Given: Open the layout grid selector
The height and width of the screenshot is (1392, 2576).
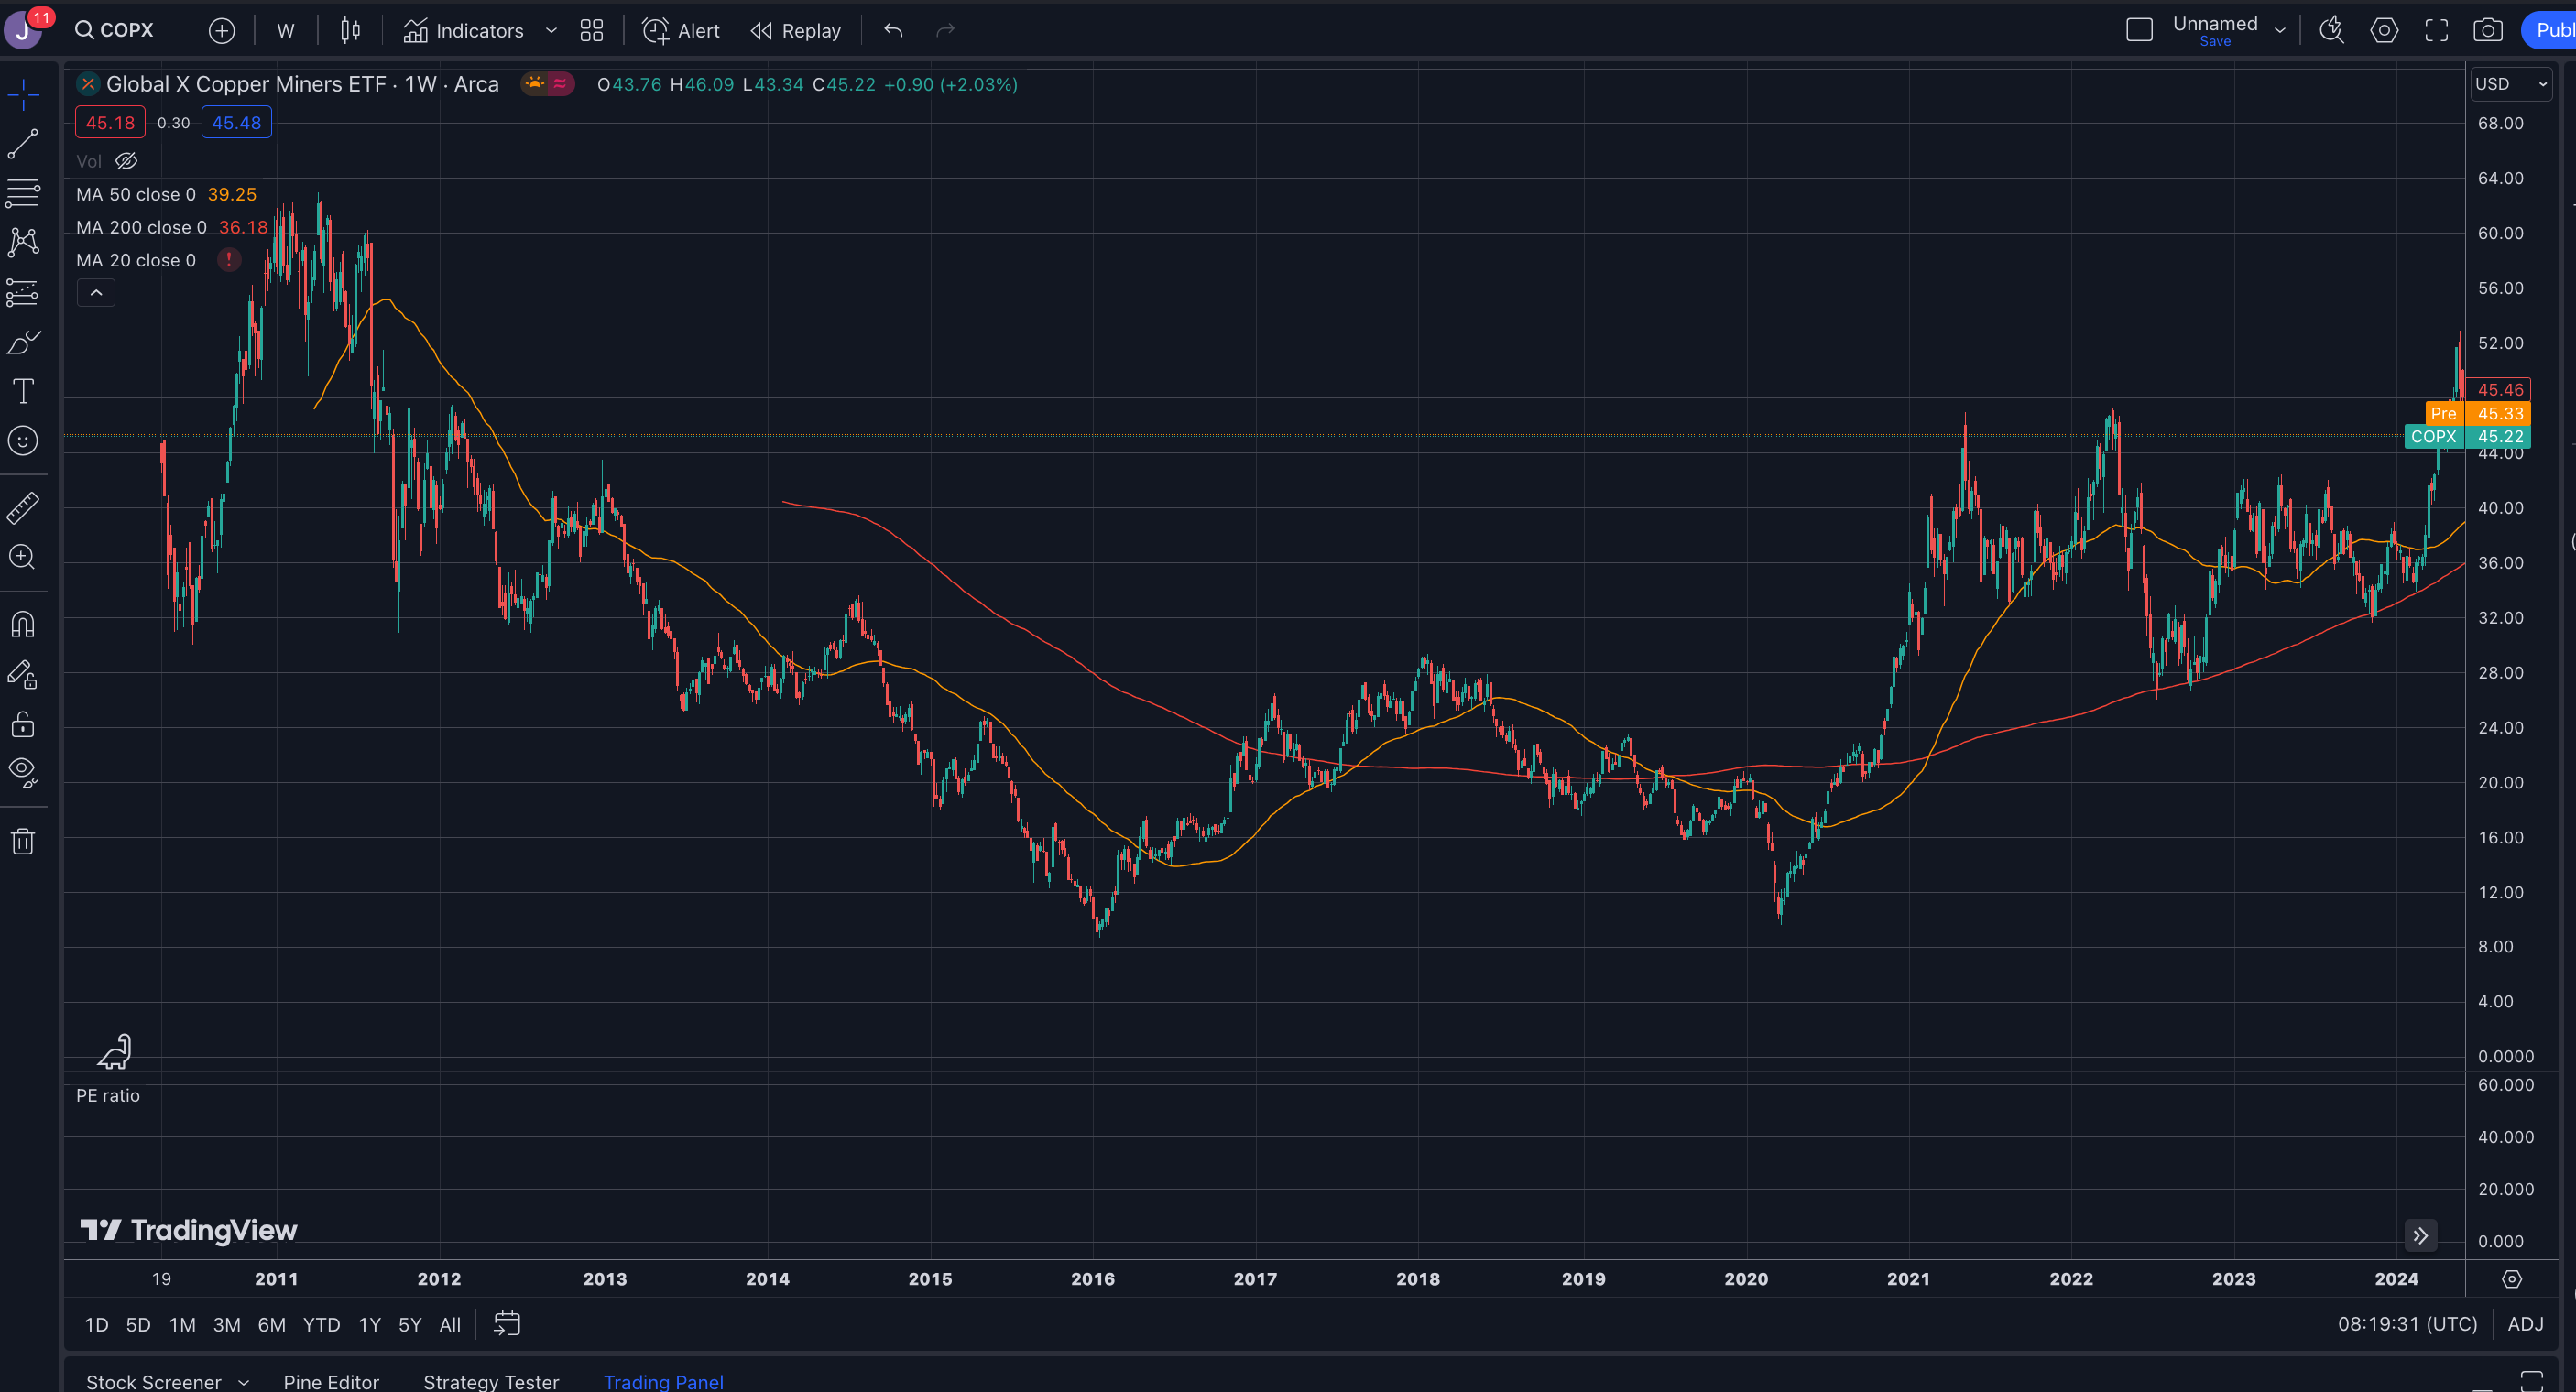Looking at the screenshot, I should pos(592,31).
